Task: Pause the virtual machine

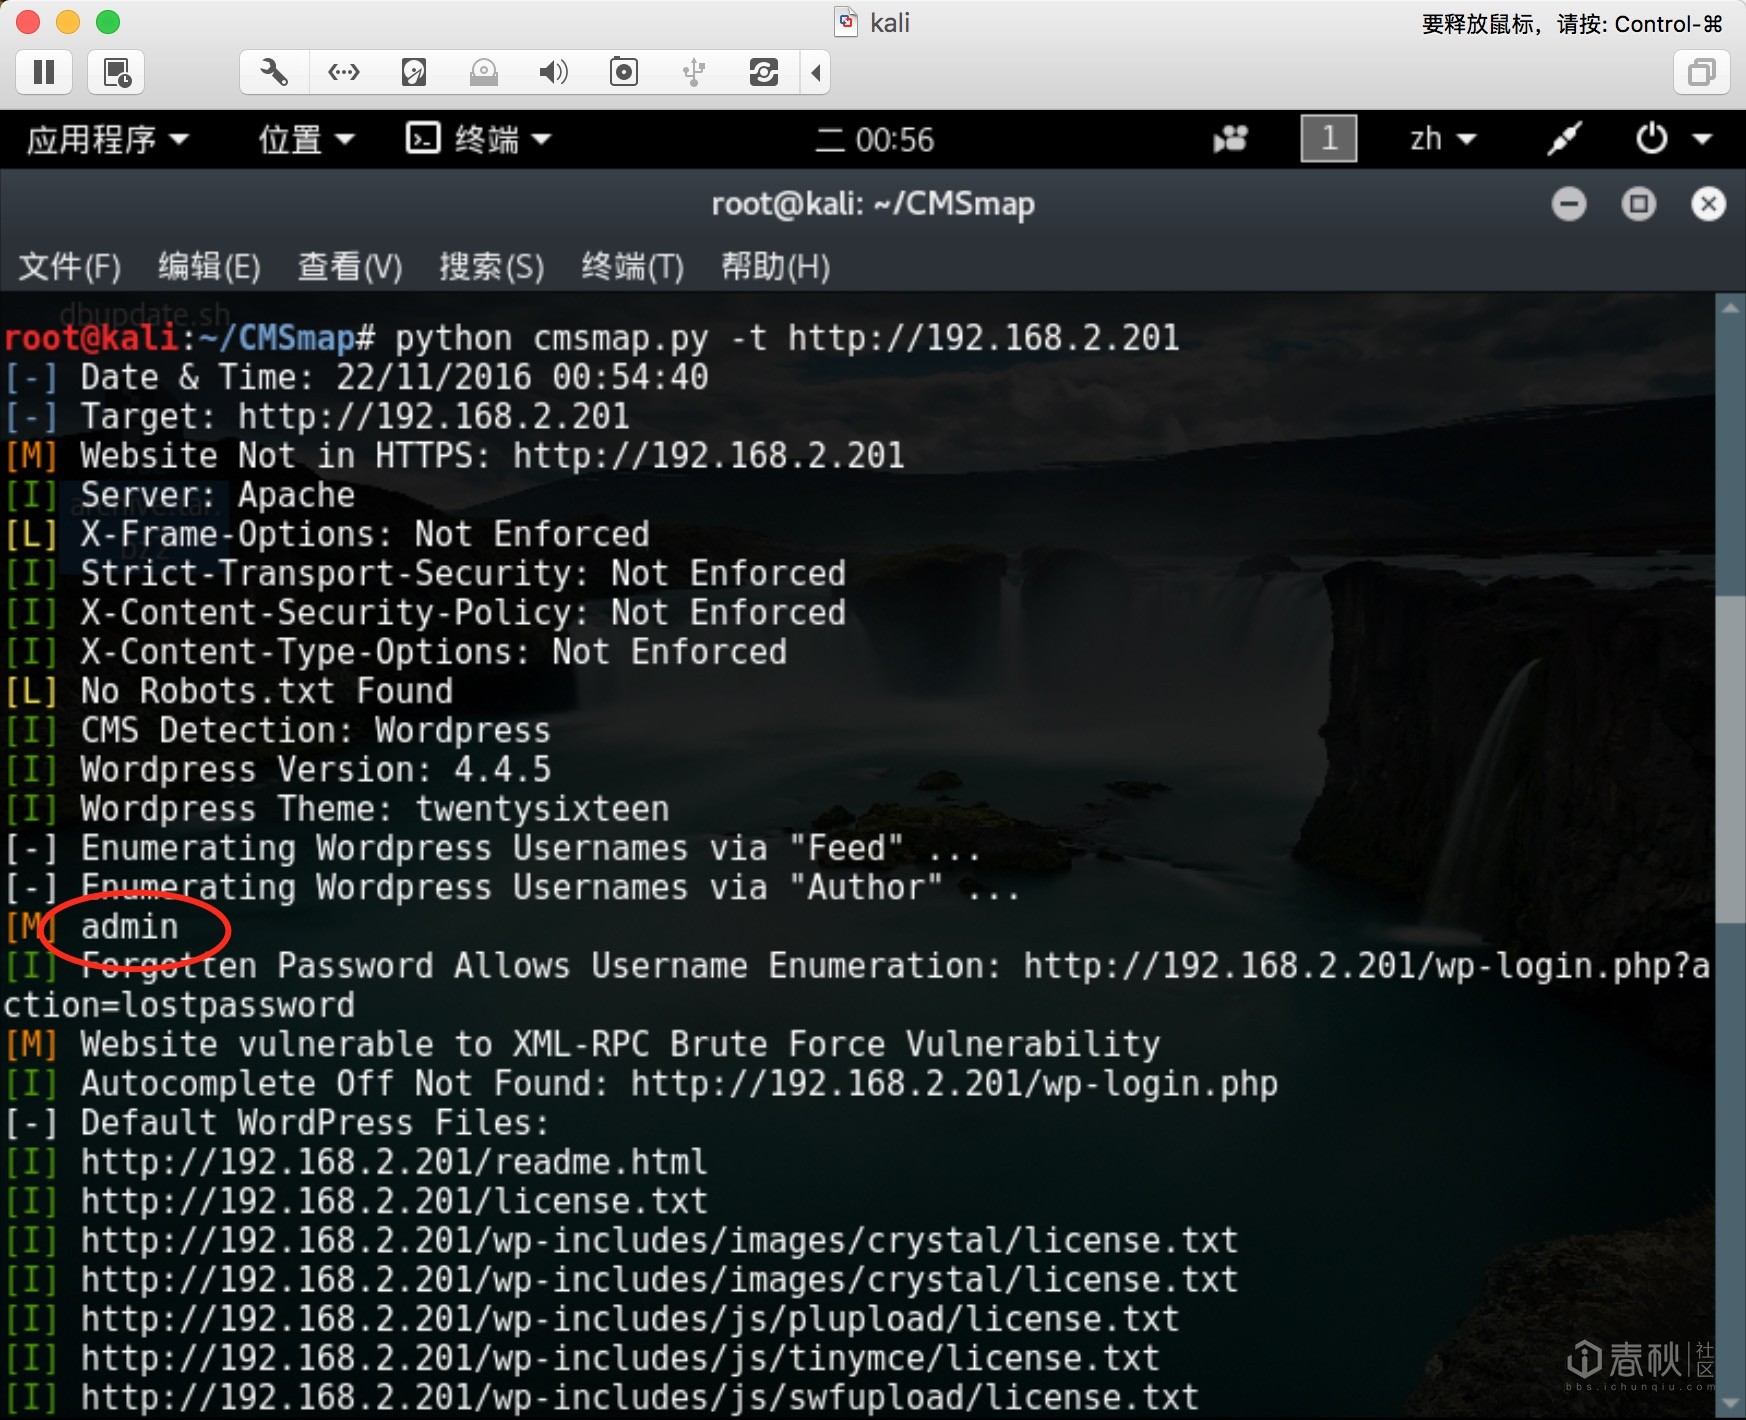Action: (x=44, y=72)
